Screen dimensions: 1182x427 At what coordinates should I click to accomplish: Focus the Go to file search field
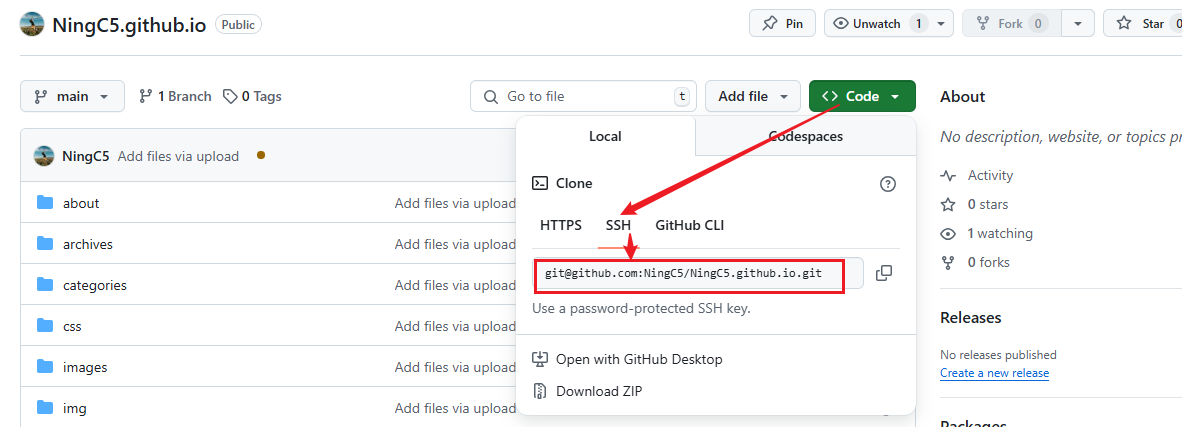point(583,97)
